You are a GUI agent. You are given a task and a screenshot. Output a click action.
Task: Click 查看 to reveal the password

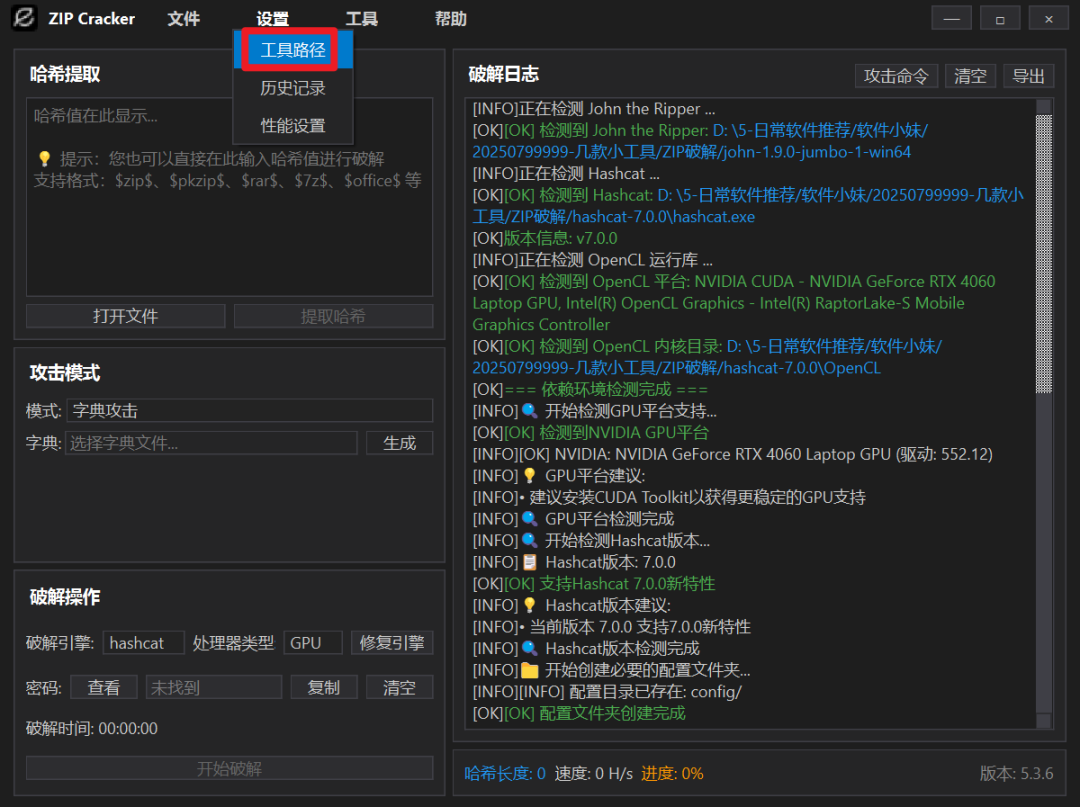click(104, 686)
